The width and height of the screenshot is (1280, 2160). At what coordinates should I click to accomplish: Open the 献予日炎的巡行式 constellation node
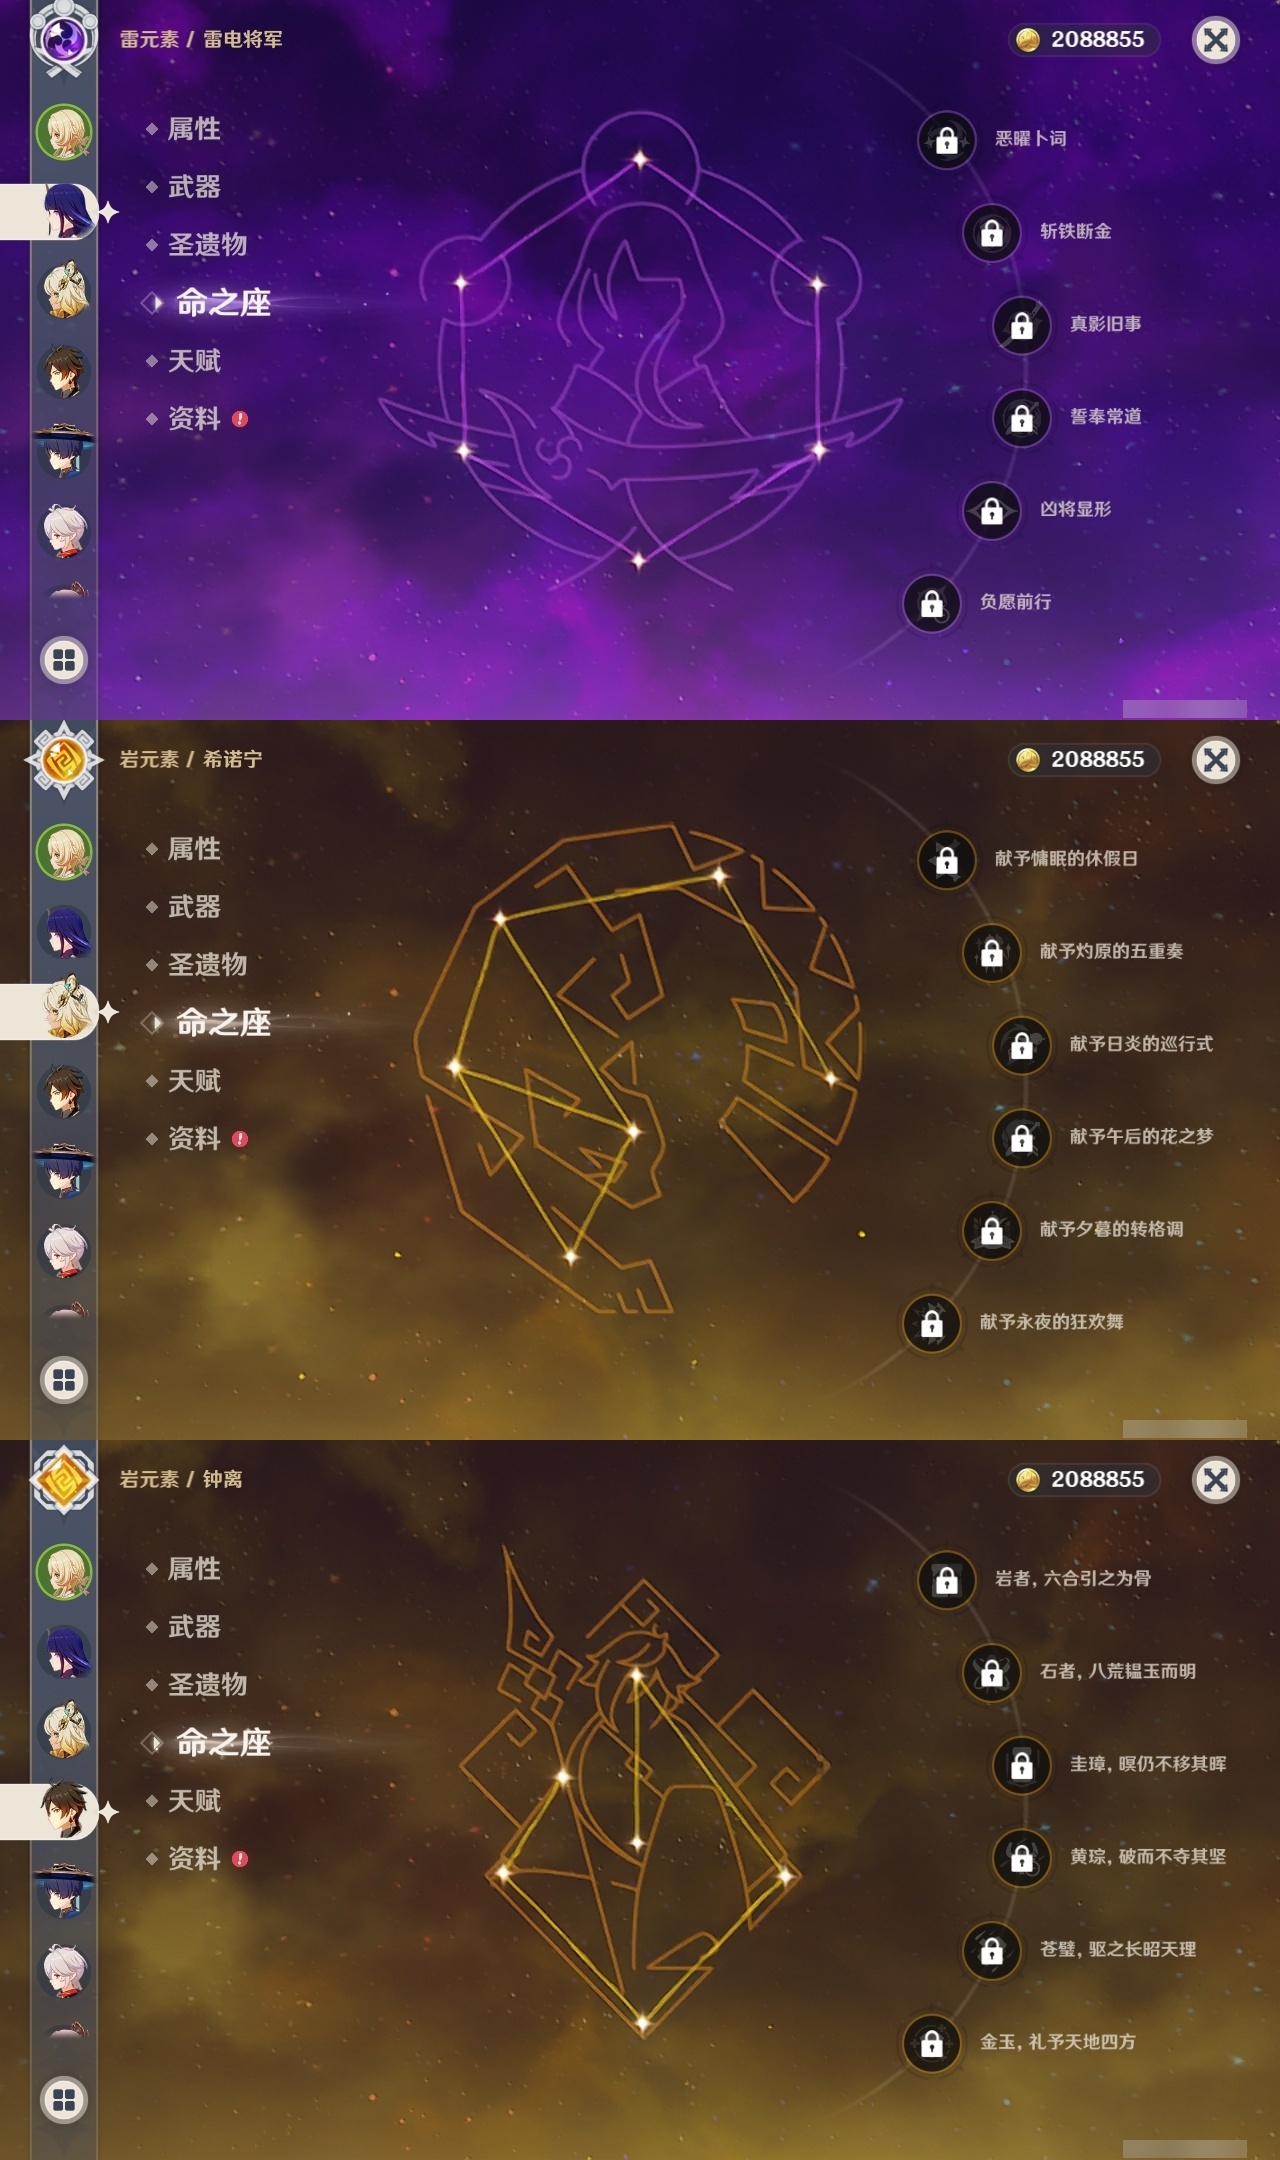1021,1045
